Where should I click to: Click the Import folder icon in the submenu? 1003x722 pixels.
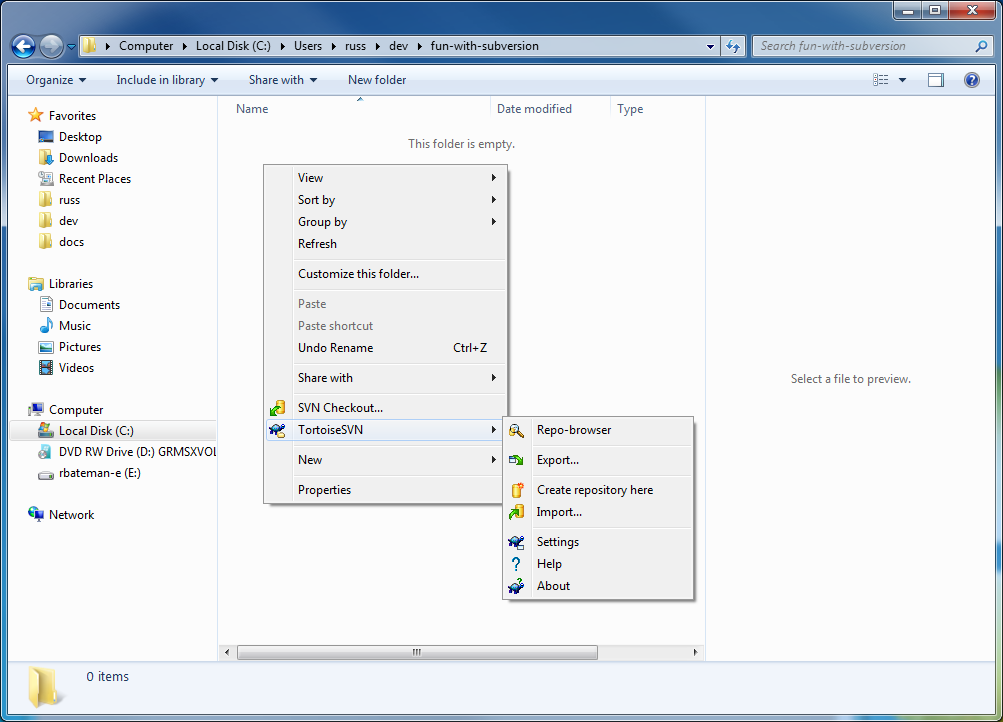516,512
